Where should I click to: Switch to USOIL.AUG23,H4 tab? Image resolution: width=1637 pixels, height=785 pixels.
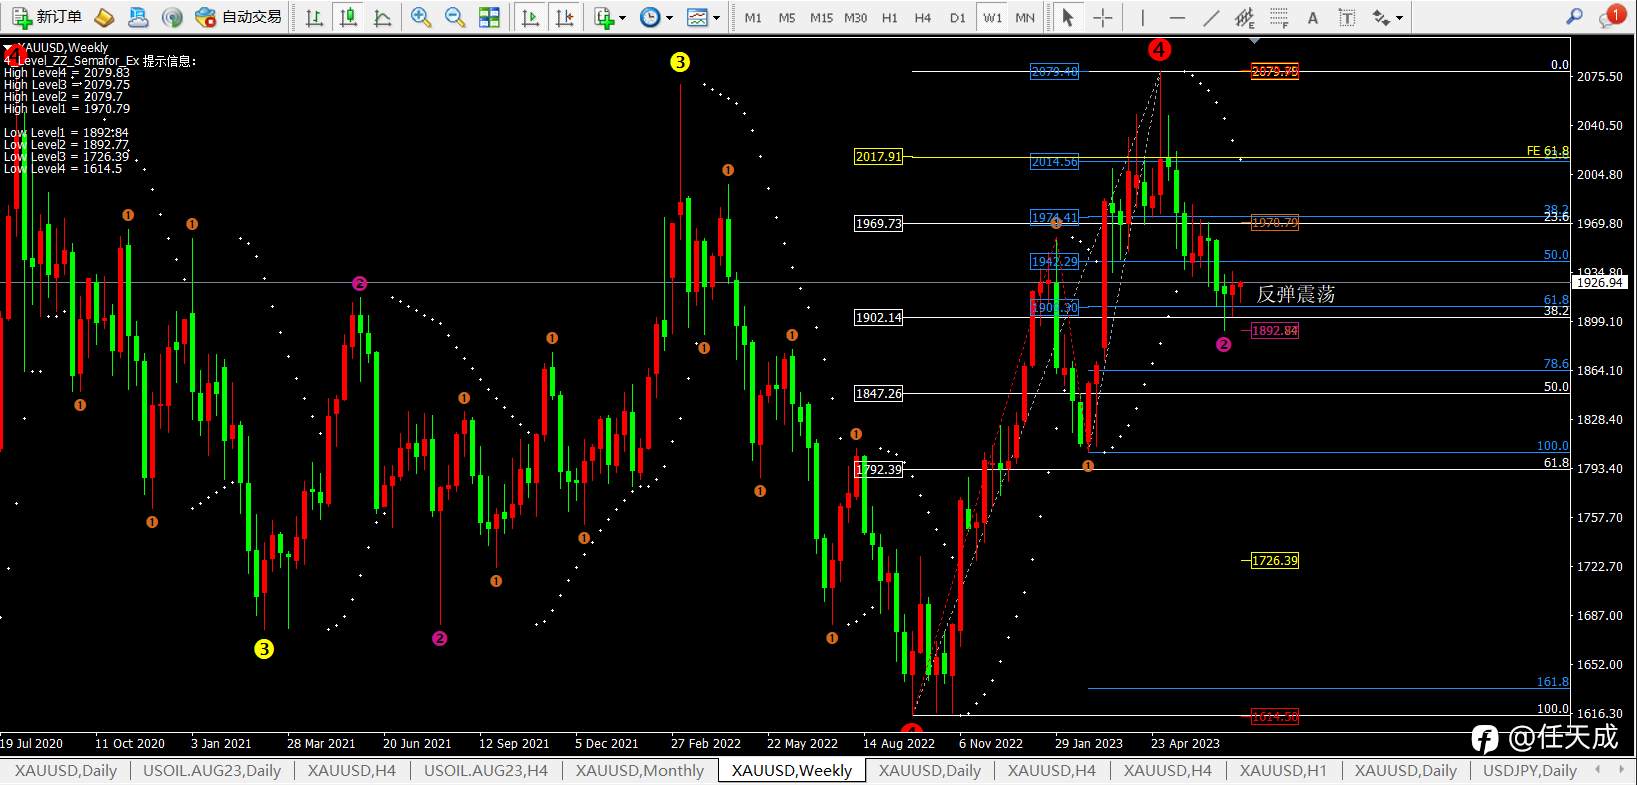tap(486, 770)
